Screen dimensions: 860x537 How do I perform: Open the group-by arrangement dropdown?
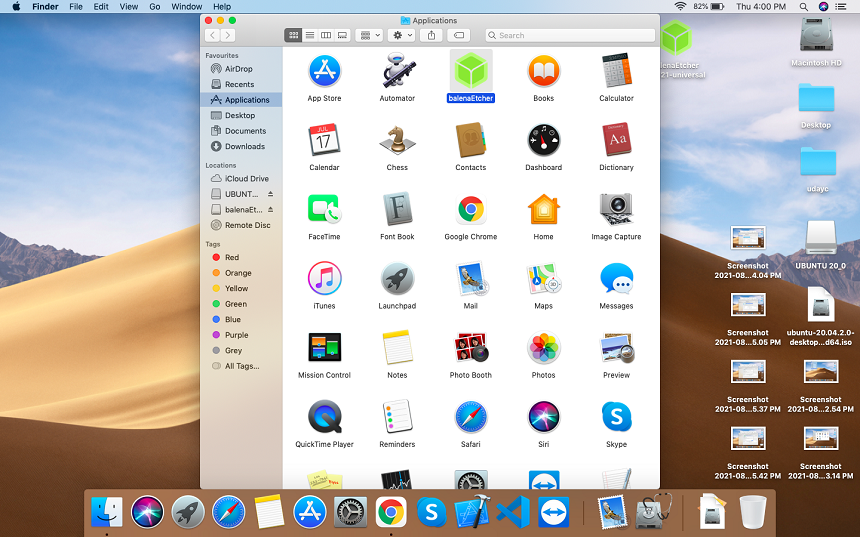pos(369,35)
